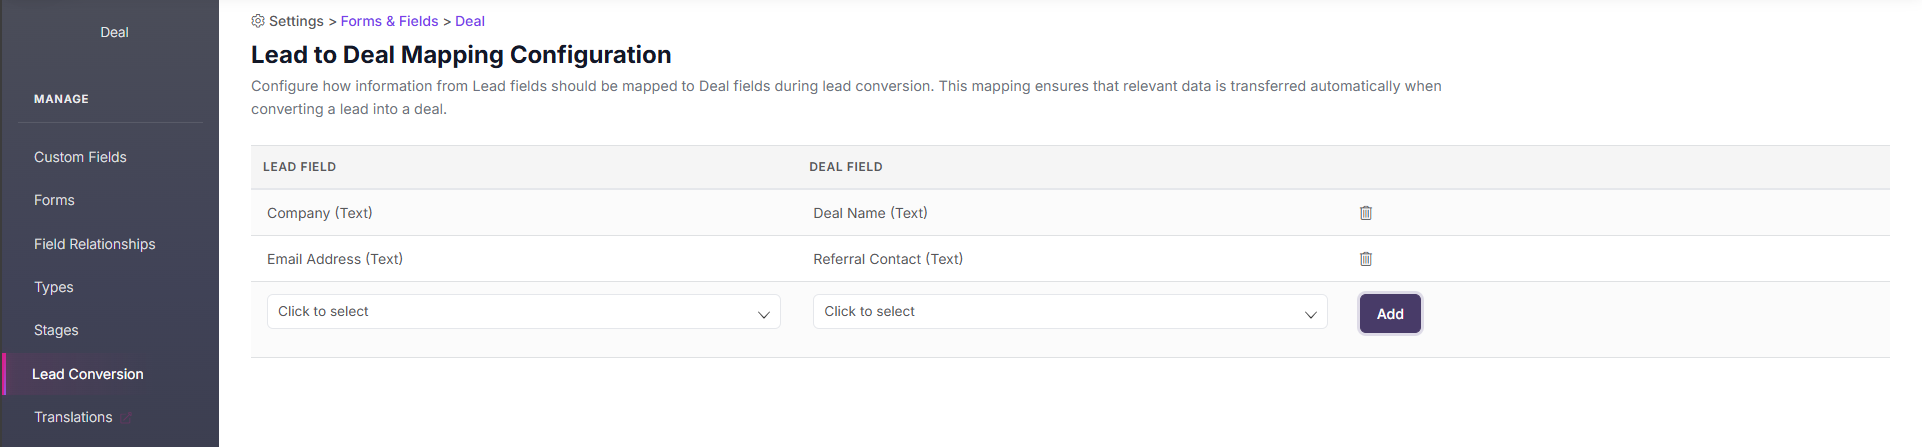
Task: Select the Referral Contact (Text) deal cell
Action: pos(888,259)
